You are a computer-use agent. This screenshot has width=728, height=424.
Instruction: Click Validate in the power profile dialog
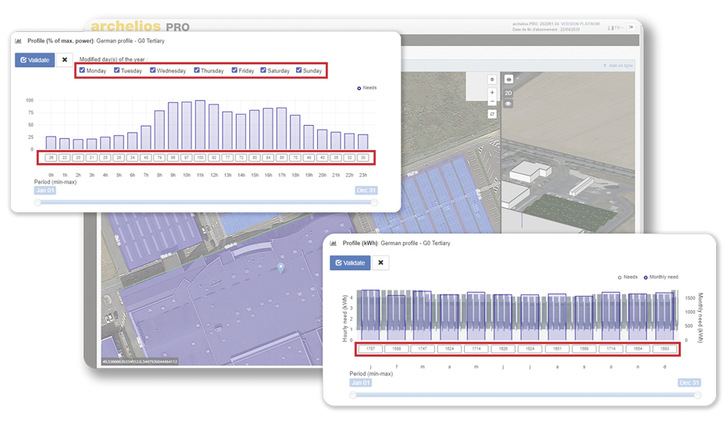(x=34, y=60)
